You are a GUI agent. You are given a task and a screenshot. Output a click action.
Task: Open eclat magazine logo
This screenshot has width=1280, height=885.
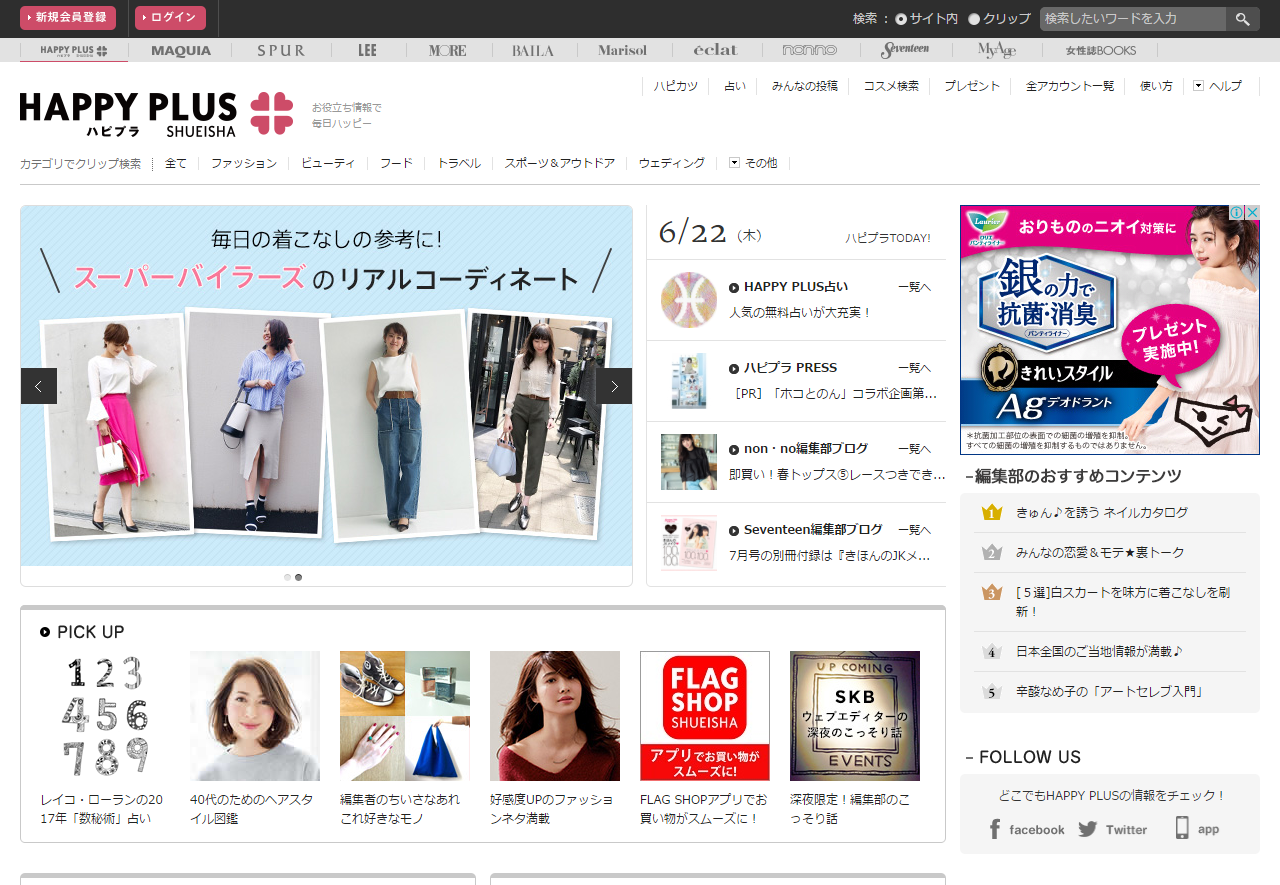(716, 50)
